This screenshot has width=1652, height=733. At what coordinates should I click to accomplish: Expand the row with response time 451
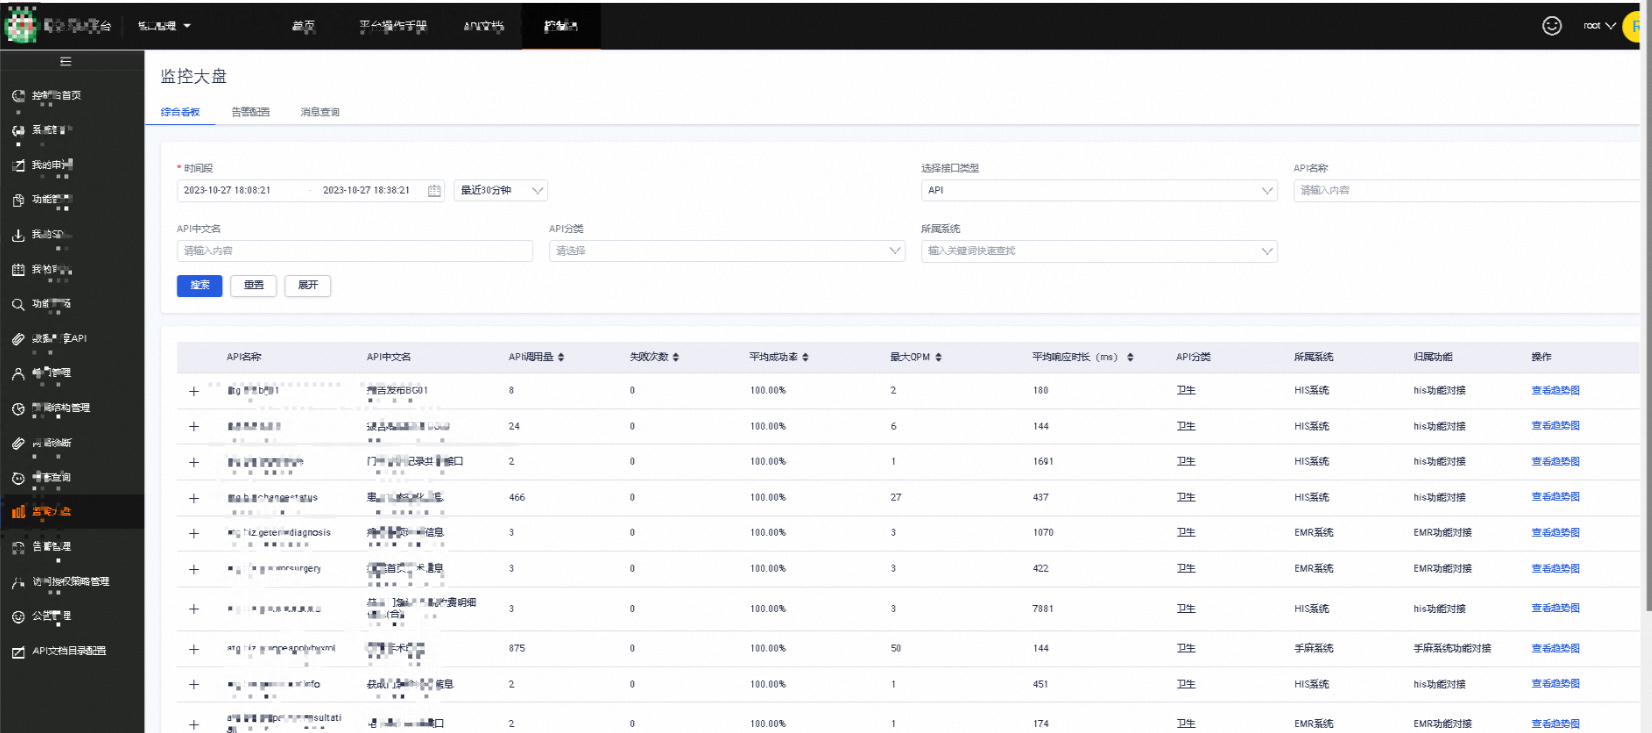pyautogui.click(x=194, y=685)
